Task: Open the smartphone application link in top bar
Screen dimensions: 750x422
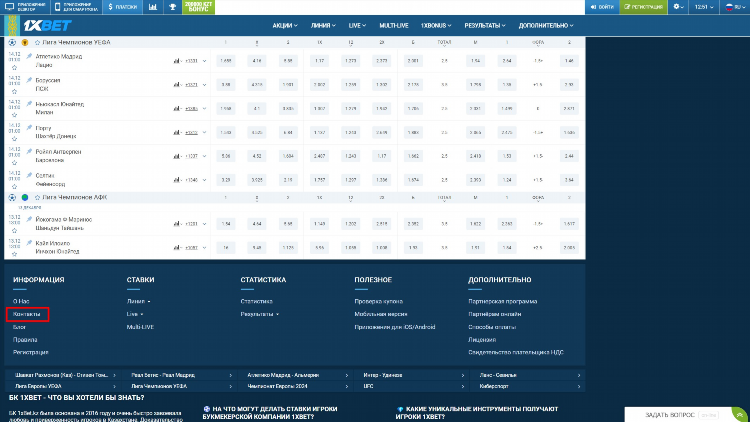Action: (76, 7)
